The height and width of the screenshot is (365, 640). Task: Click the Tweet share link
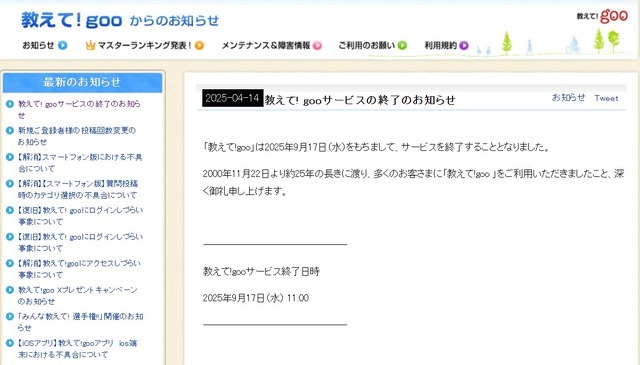pos(607,98)
